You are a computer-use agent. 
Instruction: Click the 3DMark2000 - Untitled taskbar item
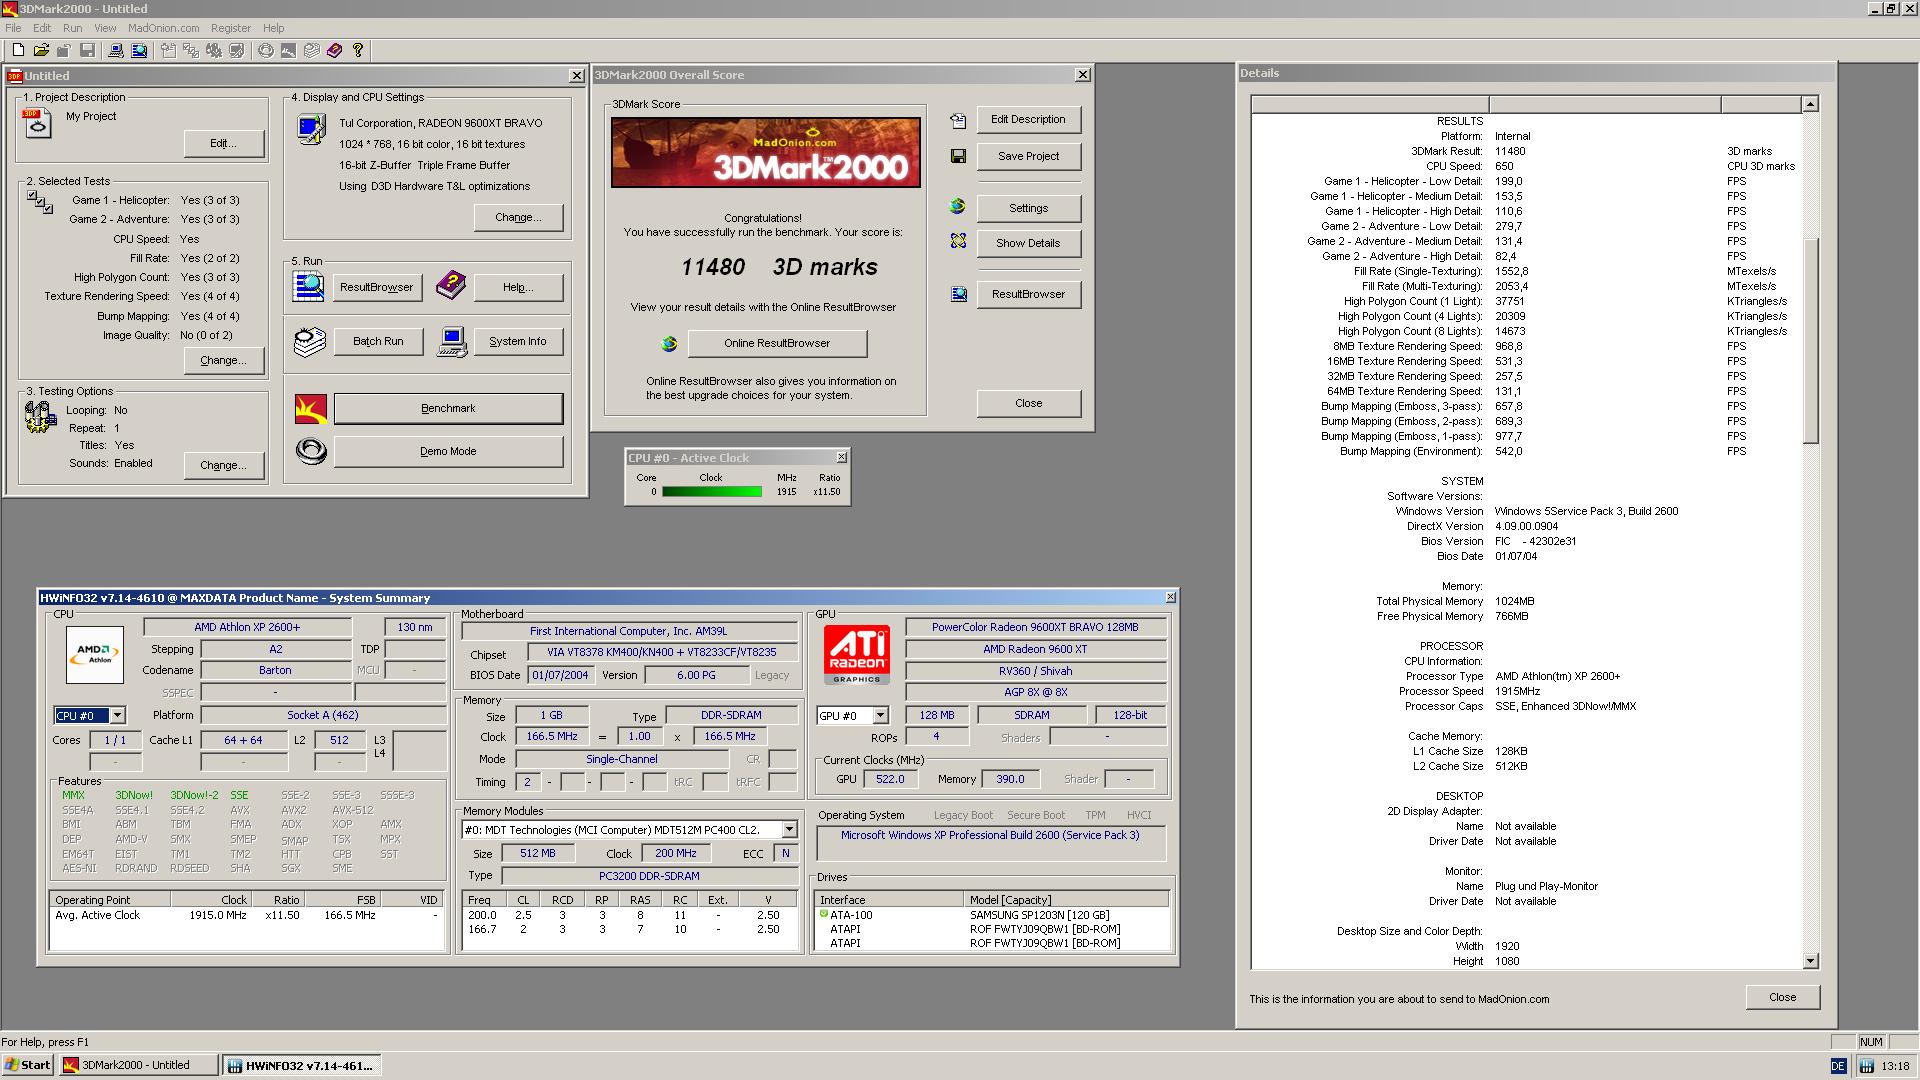coord(138,1065)
